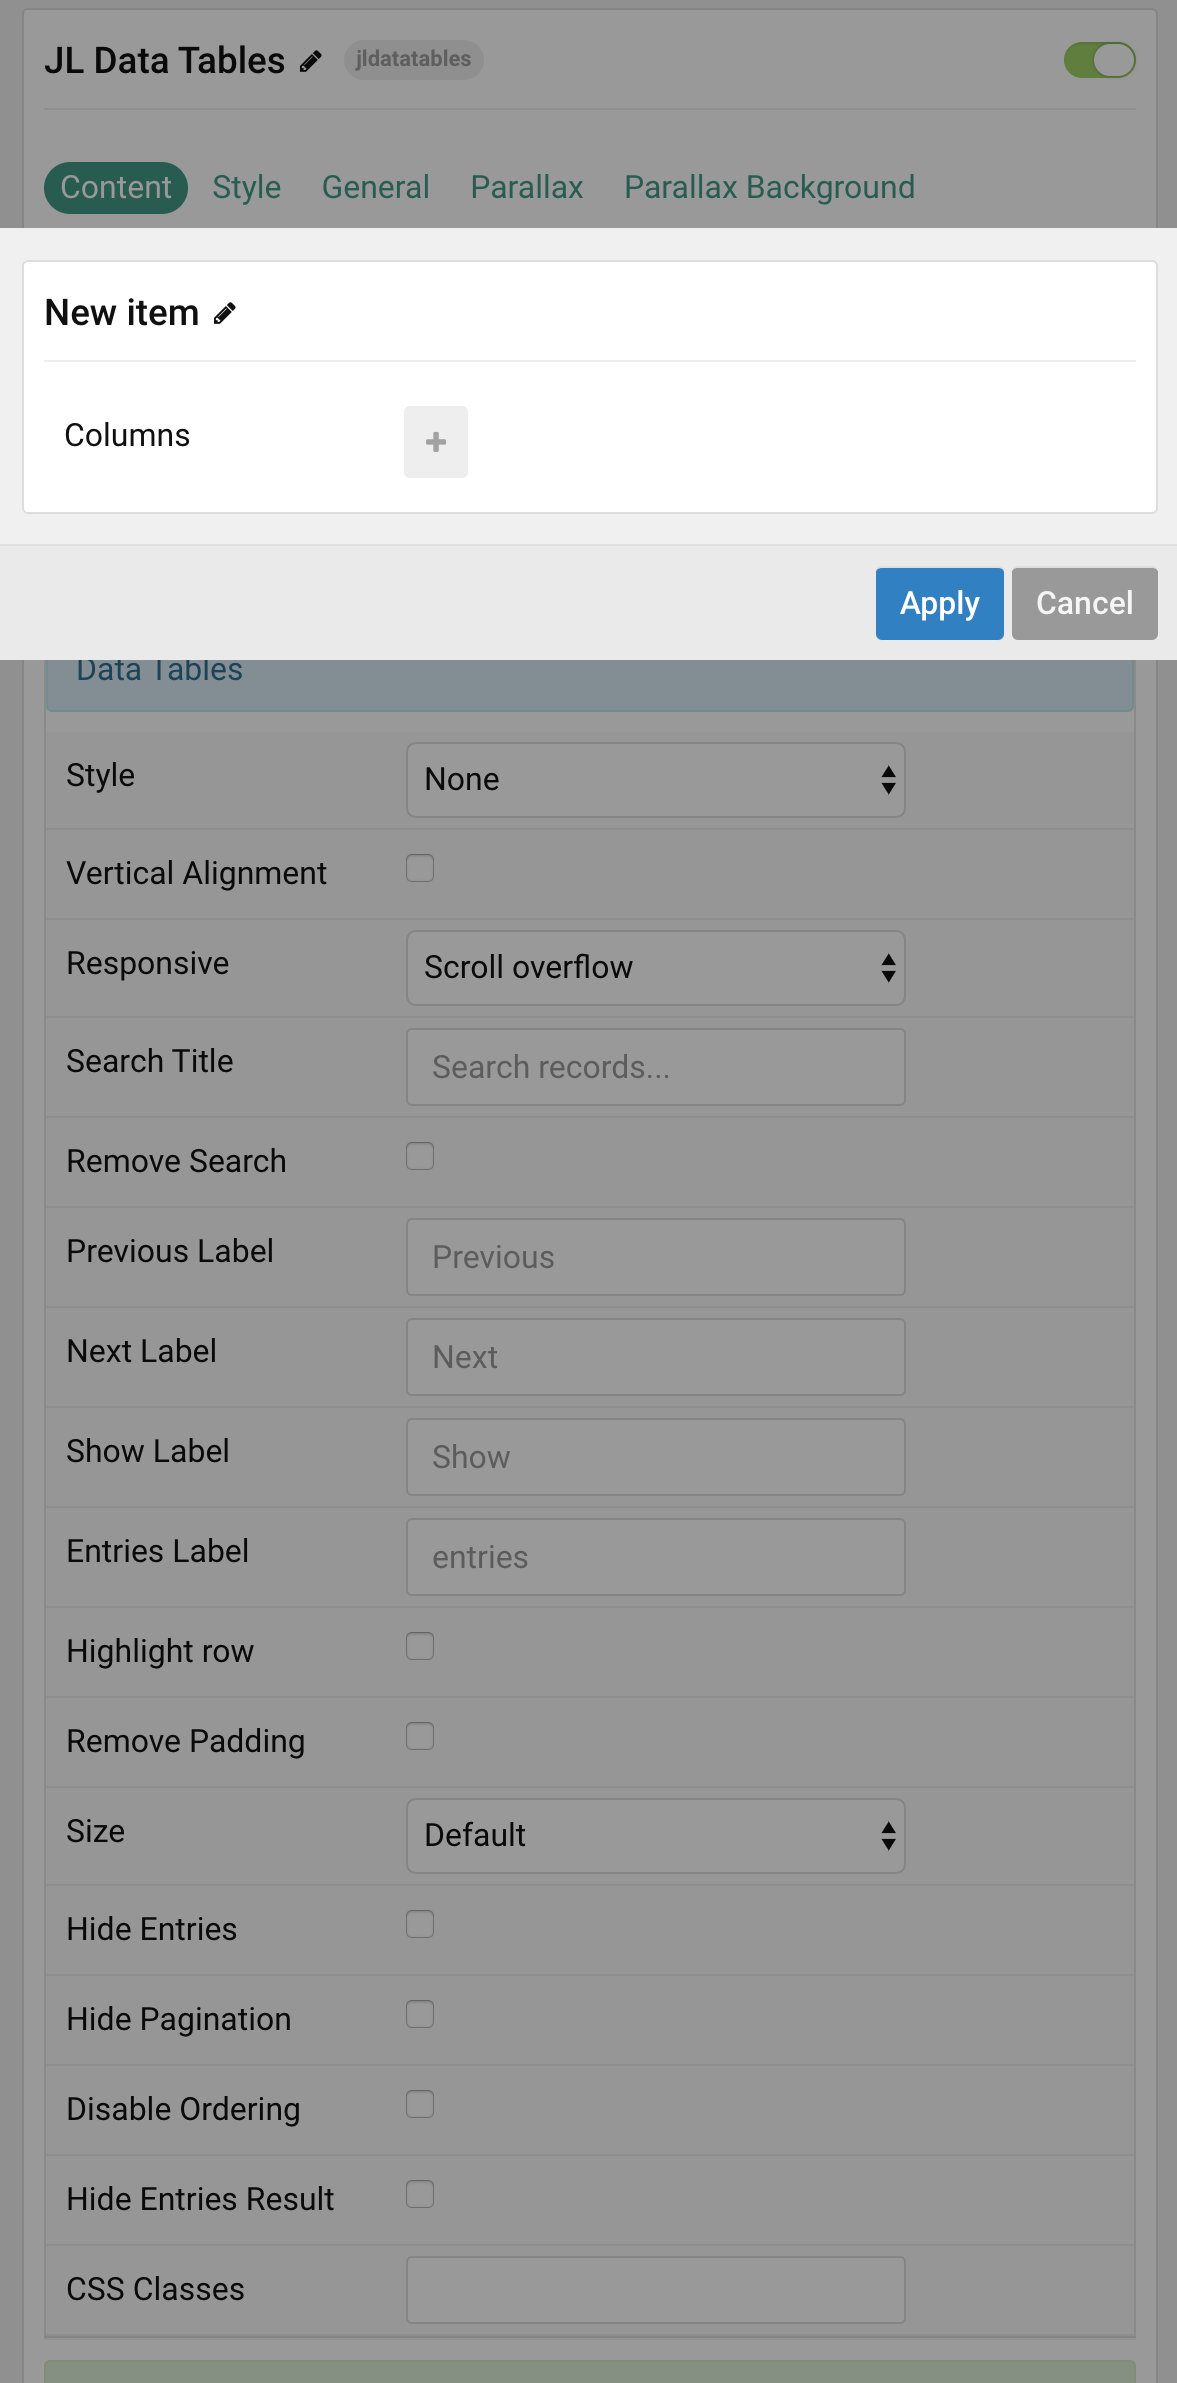Toggle the module enabled switch
Image resolution: width=1177 pixels, height=2383 pixels.
pyautogui.click(x=1100, y=60)
